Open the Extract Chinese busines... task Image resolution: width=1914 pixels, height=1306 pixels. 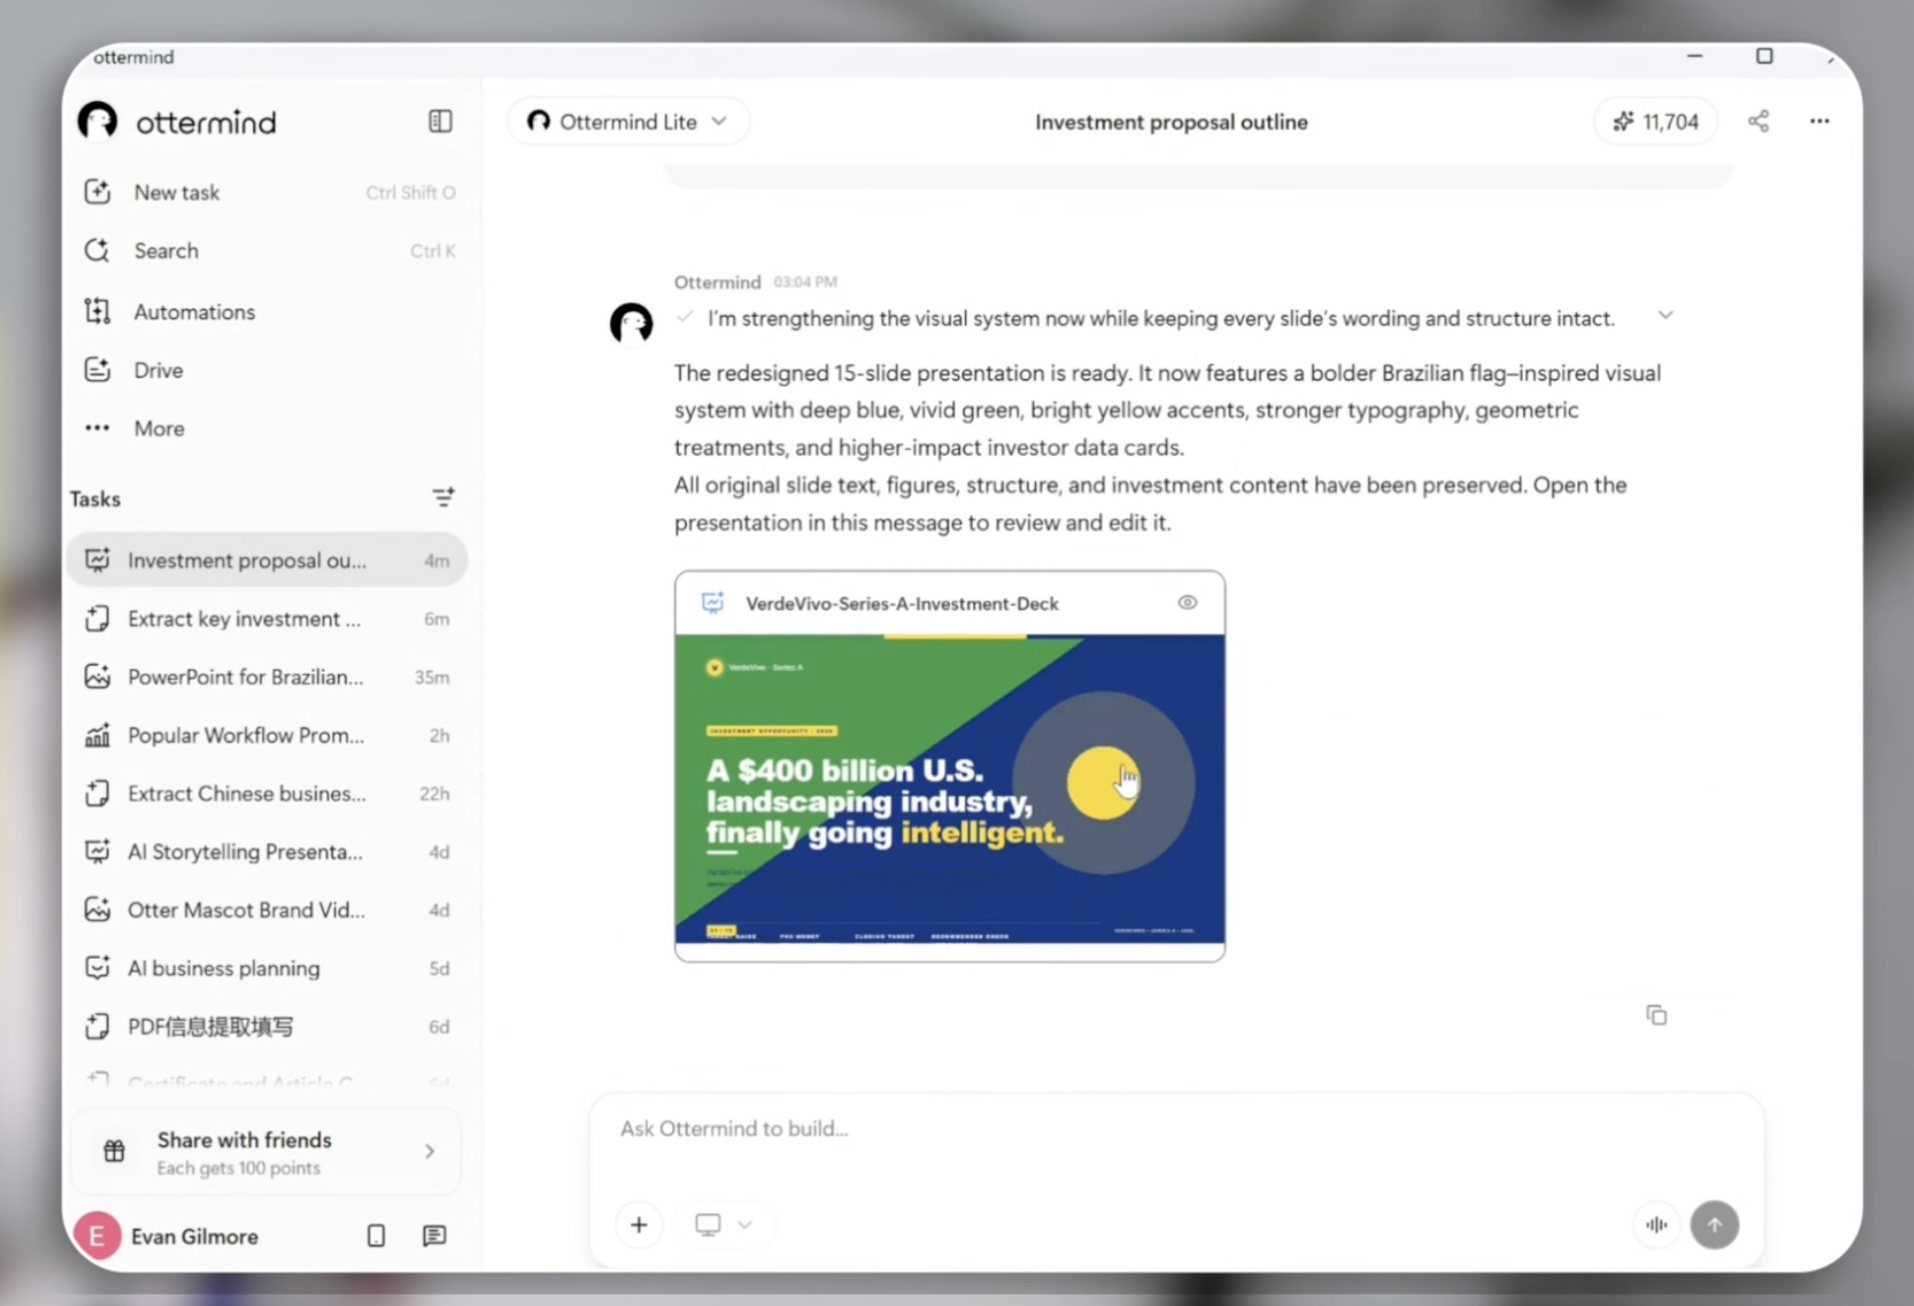coord(267,793)
